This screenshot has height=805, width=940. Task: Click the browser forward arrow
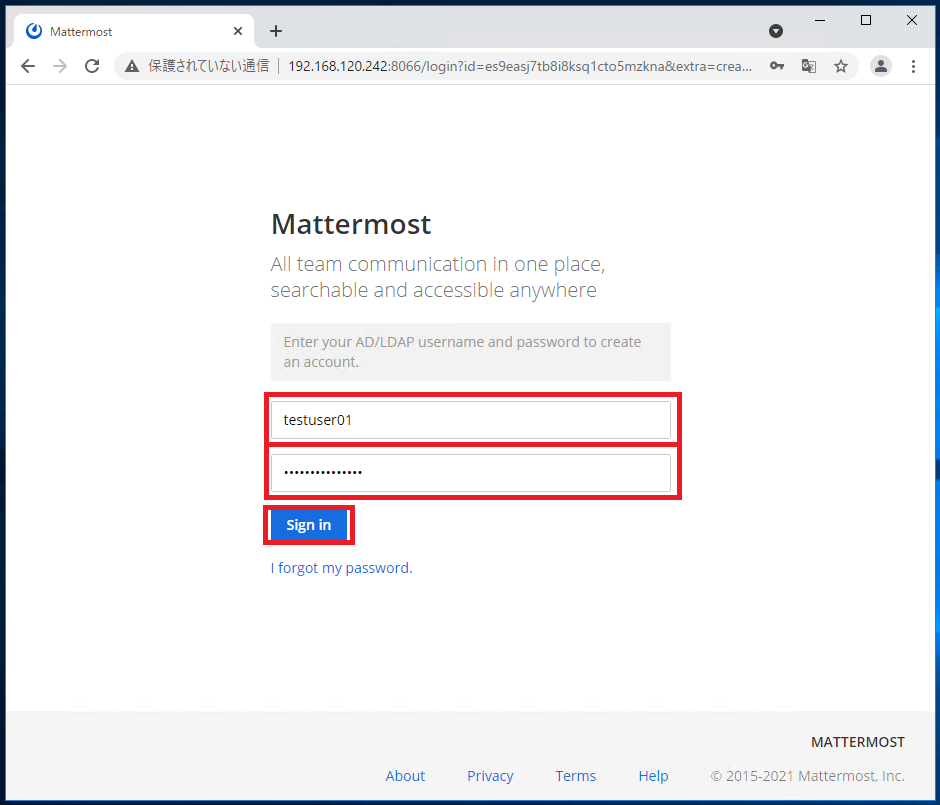[x=60, y=66]
